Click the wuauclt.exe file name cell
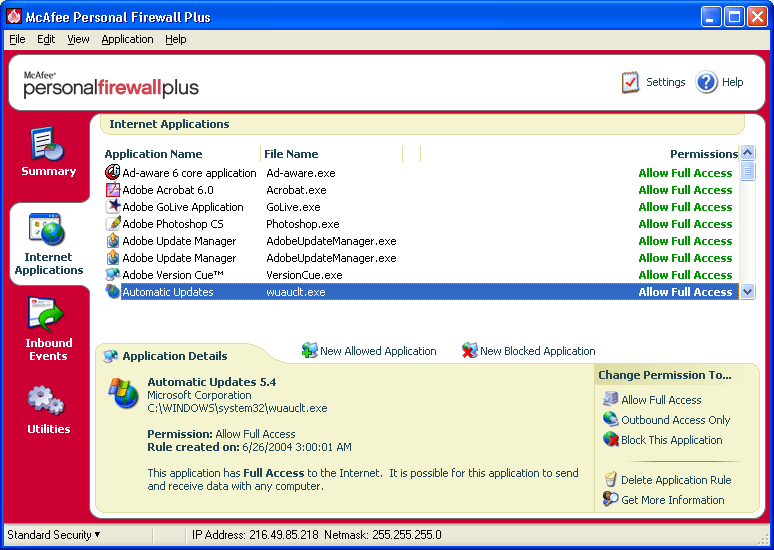The height and width of the screenshot is (550, 774). (x=296, y=292)
